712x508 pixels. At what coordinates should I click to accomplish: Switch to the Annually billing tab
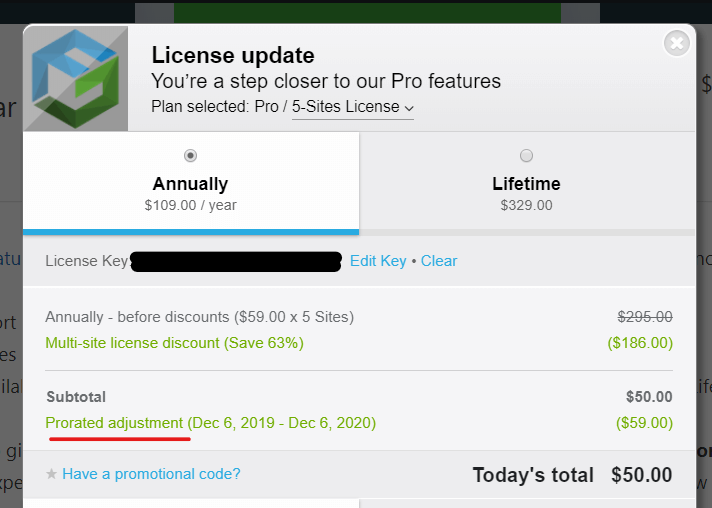(x=191, y=183)
